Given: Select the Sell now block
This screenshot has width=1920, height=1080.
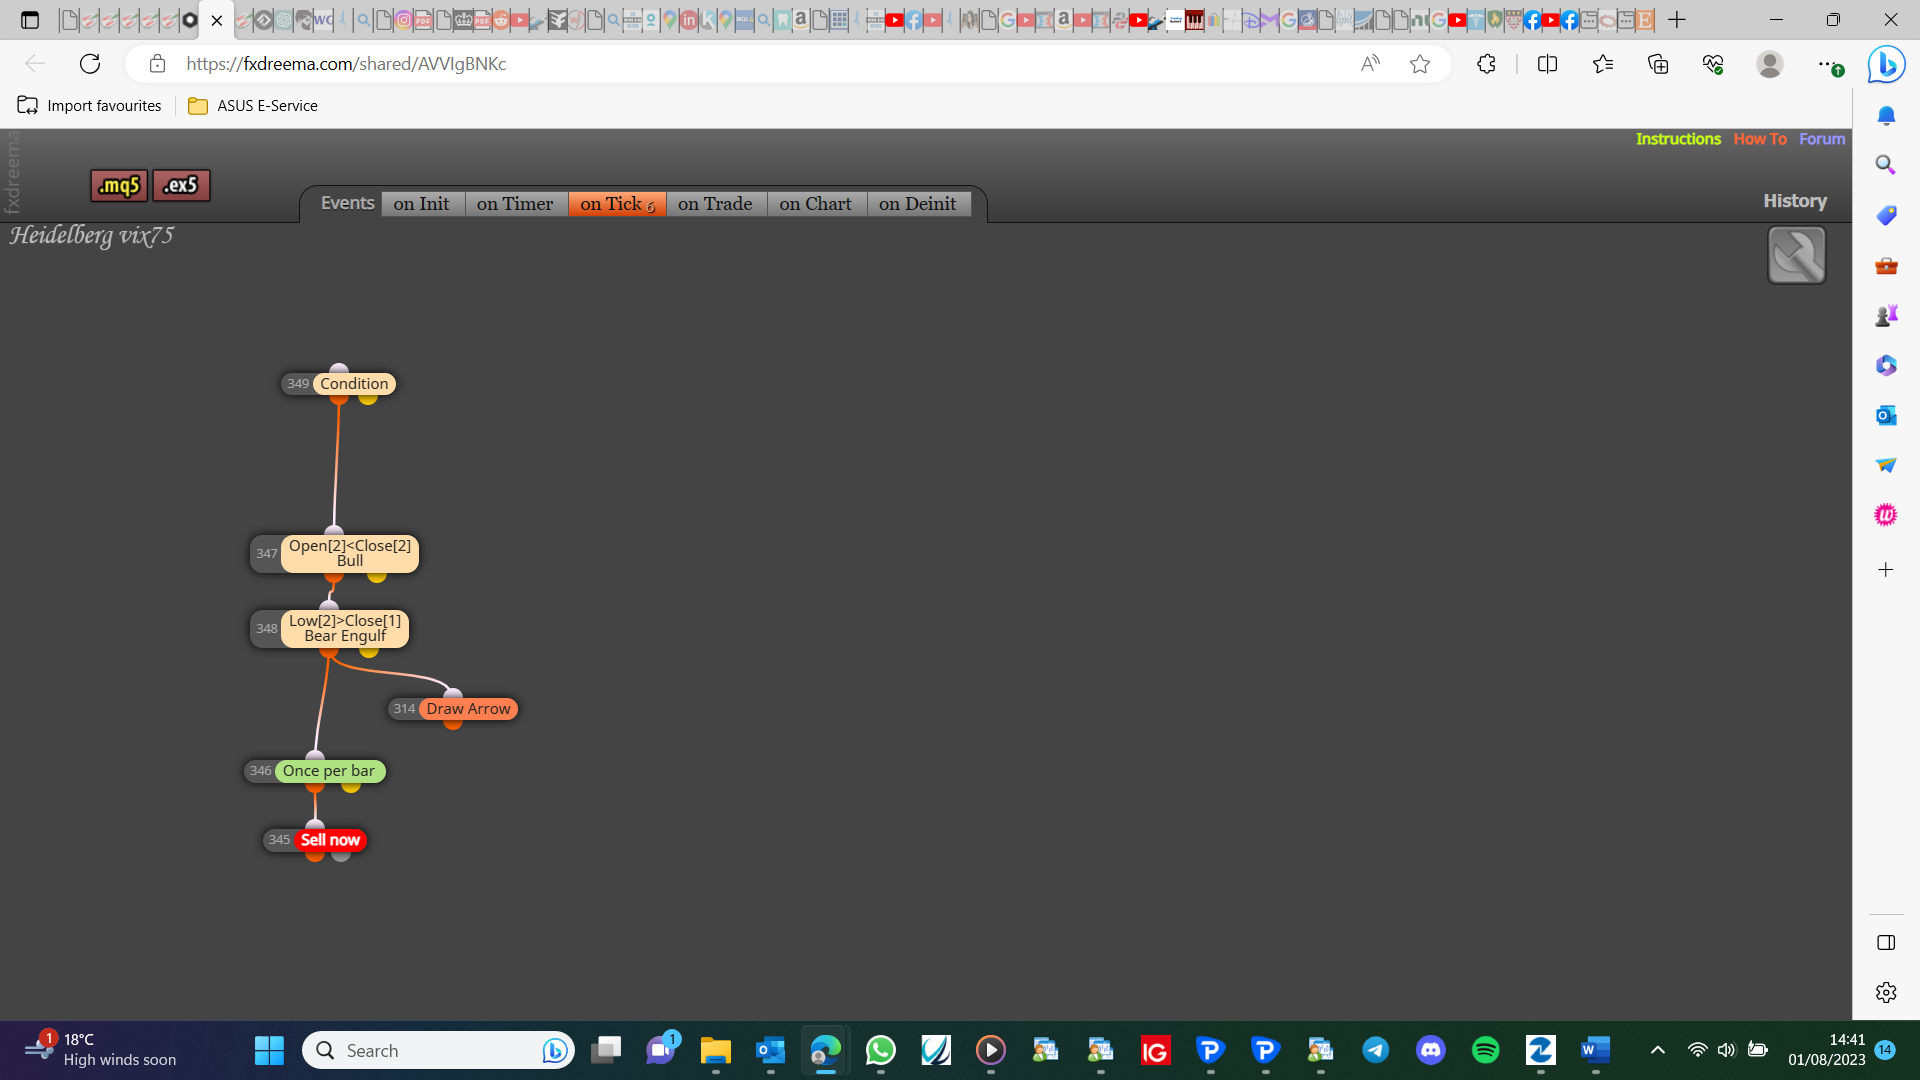Looking at the screenshot, I should pos(330,840).
